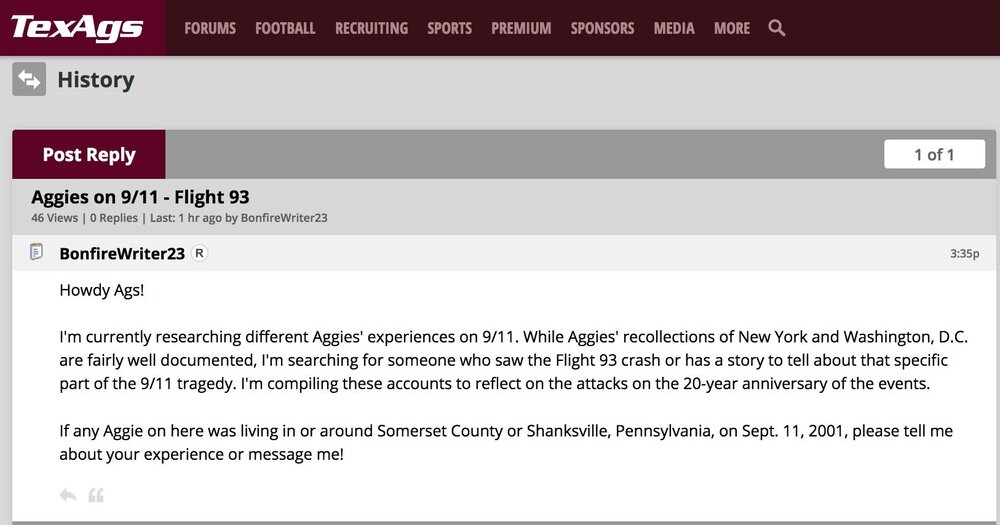Image resolution: width=1000 pixels, height=525 pixels.
Task: Click the TexAgs logo
Action: click(77, 28)
